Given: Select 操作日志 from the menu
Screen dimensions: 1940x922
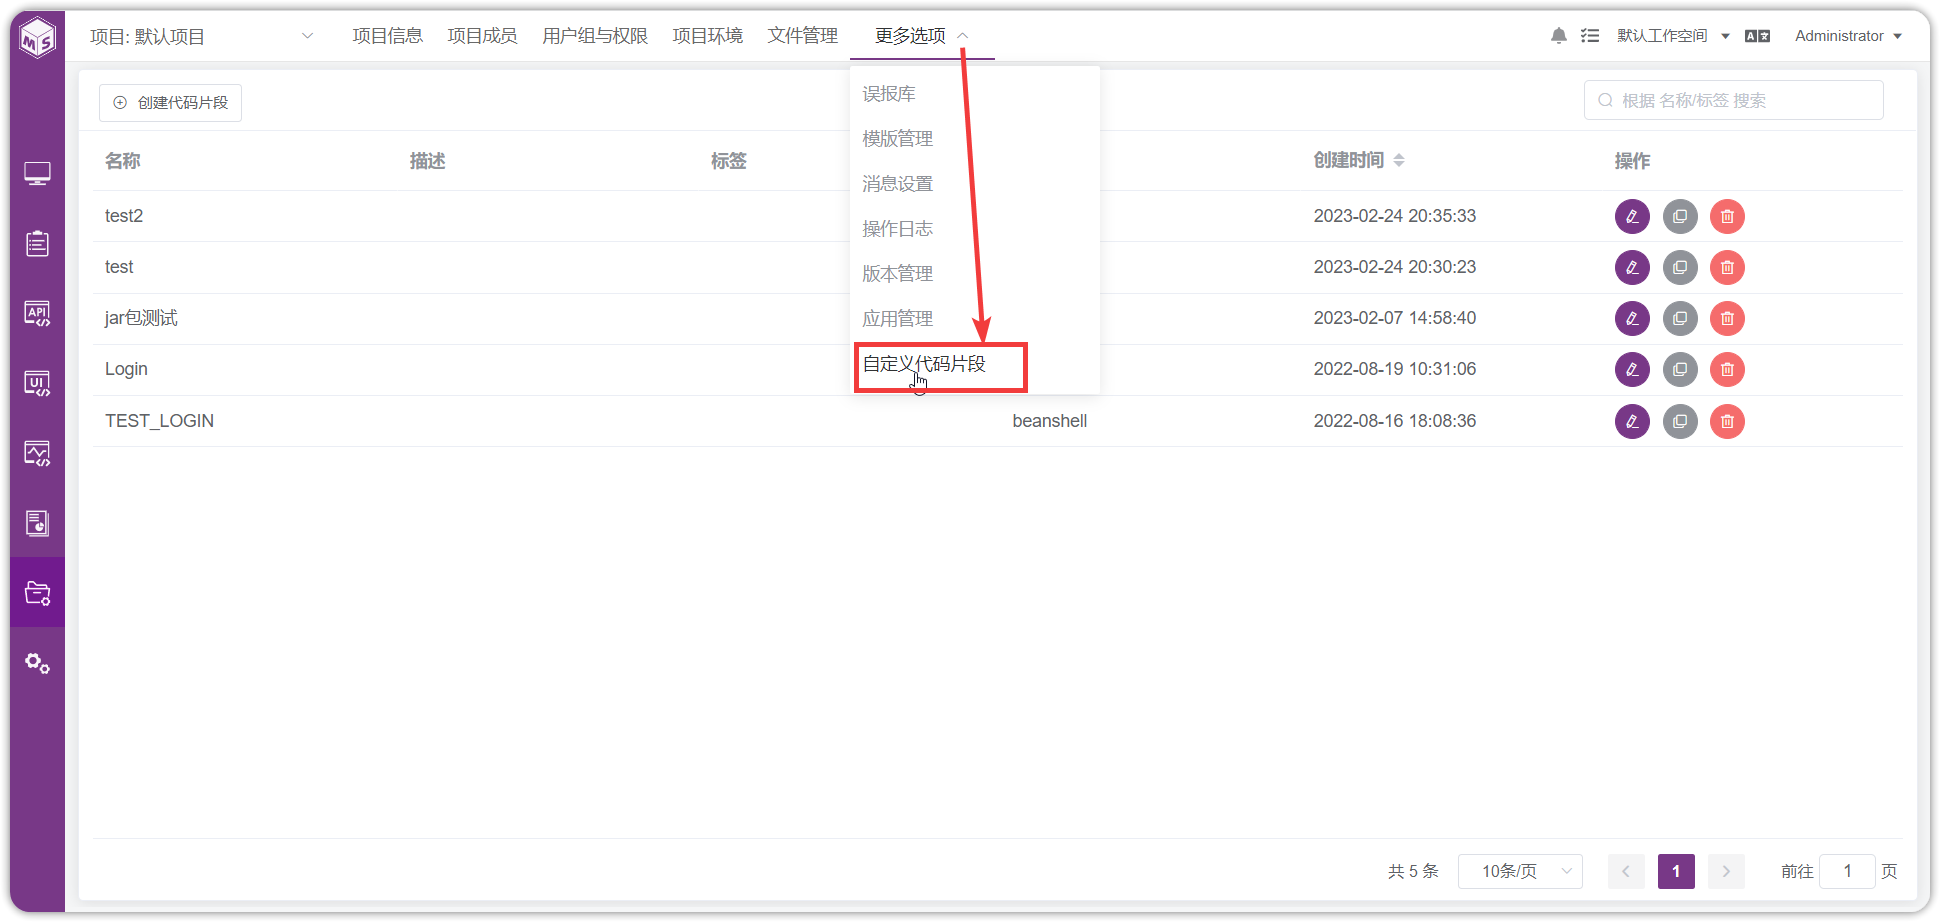Looking at the screenshot, I should pyautogui.click(x=897, y=229).
